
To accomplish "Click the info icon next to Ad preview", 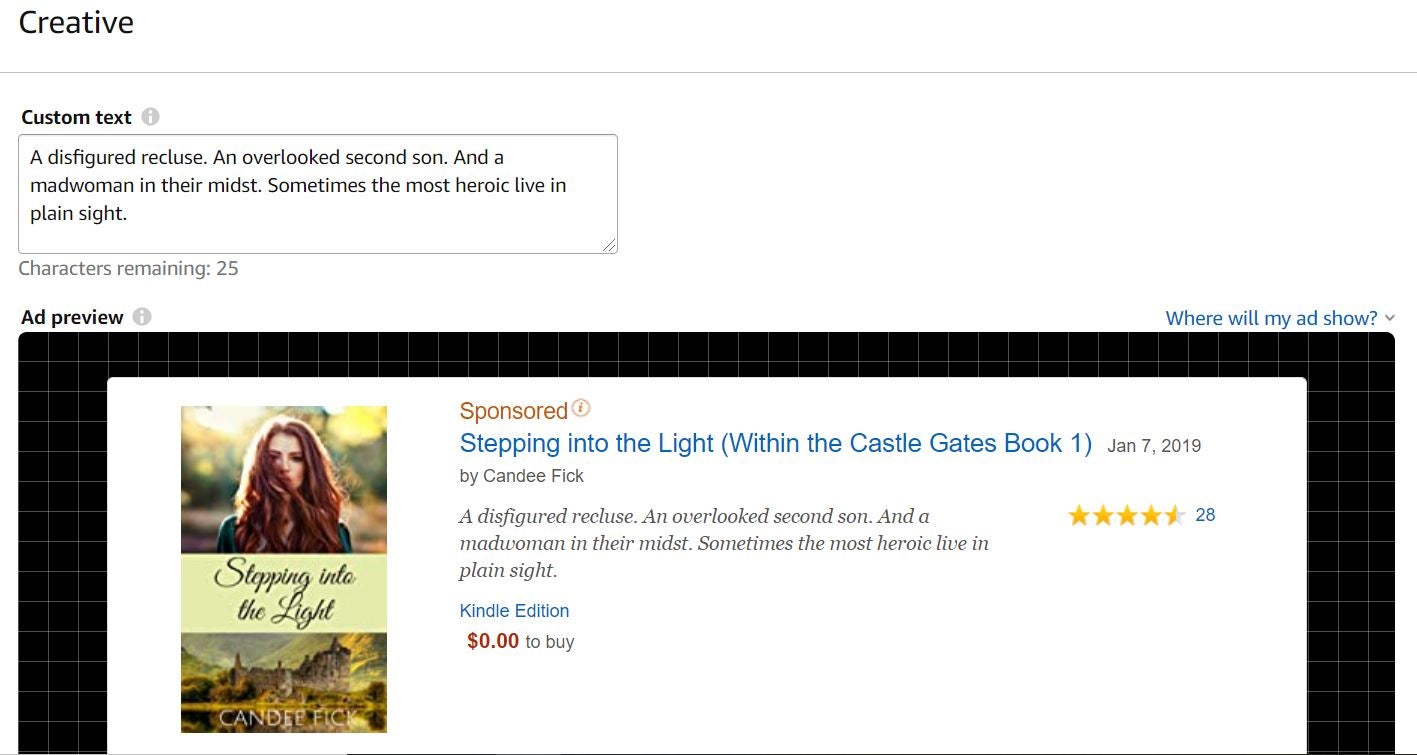I will coord(142,317).
